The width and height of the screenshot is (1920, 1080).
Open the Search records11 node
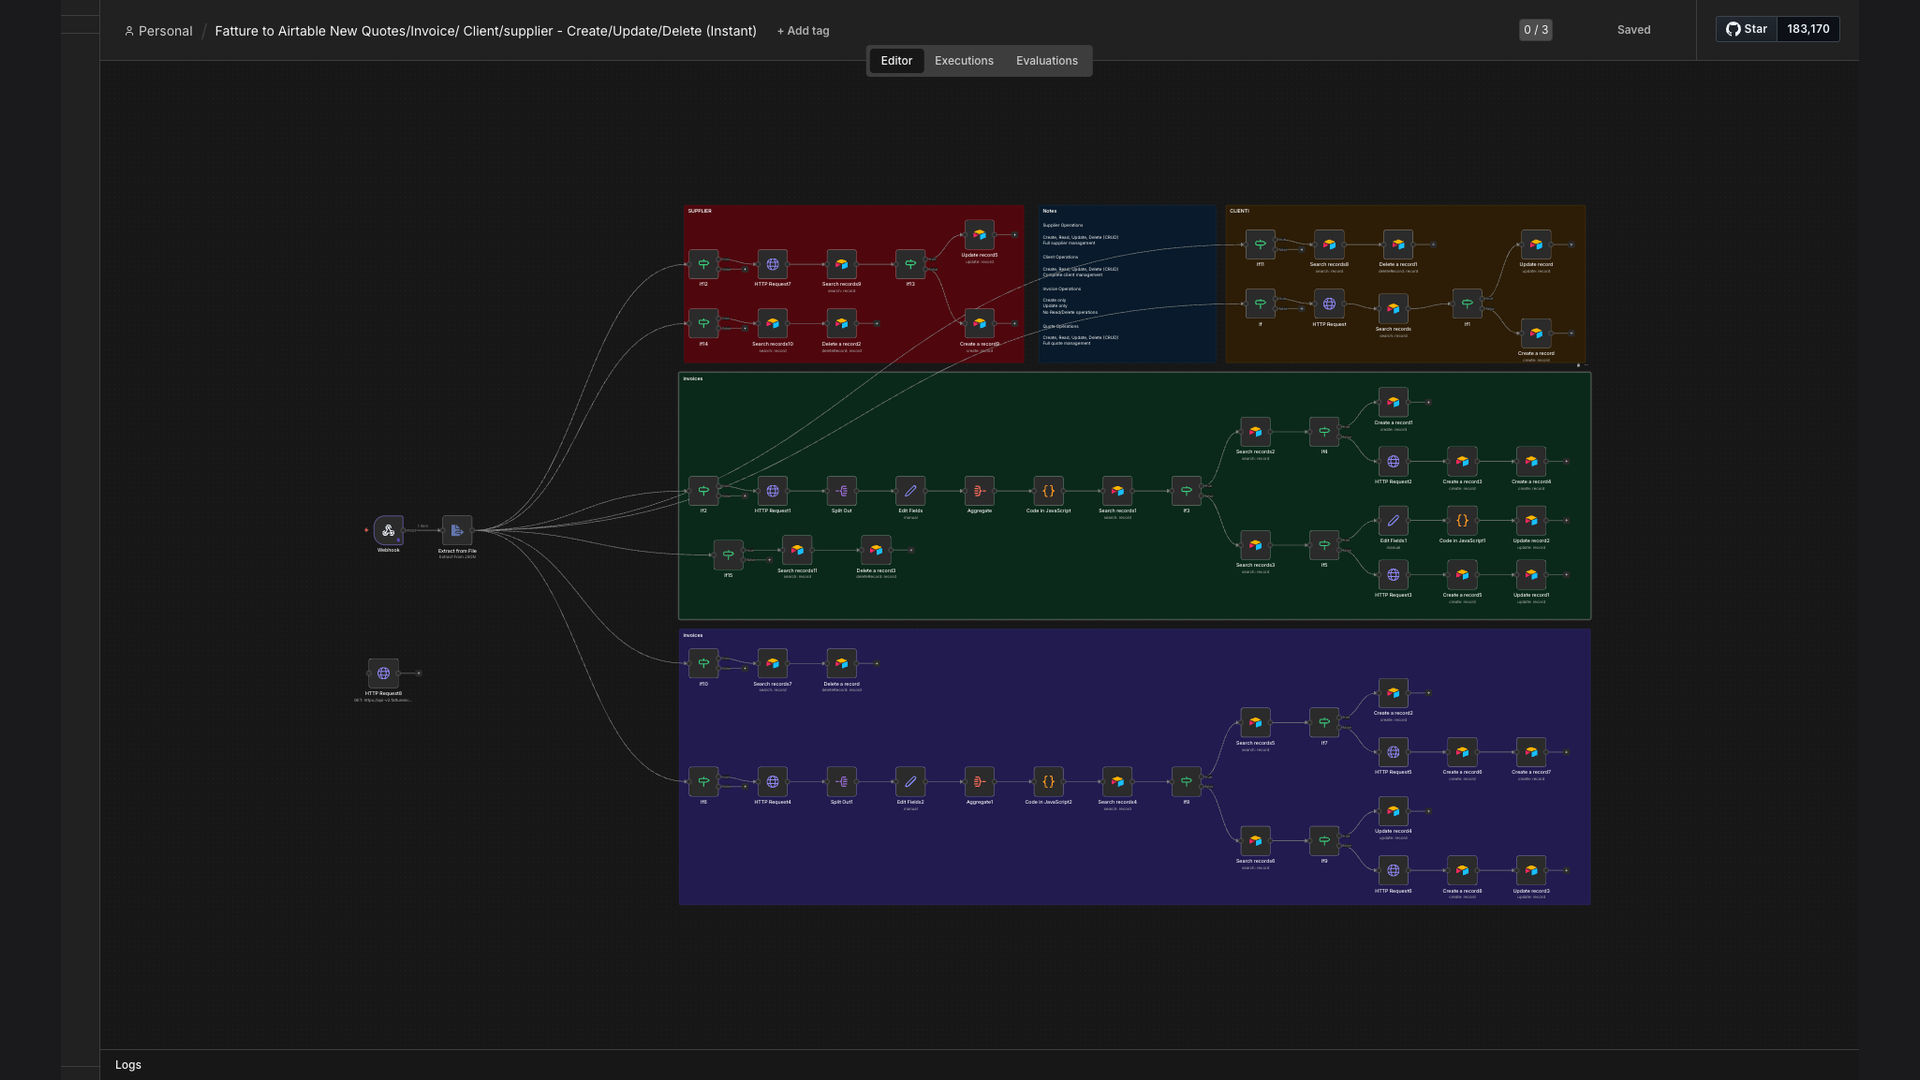(797, 550)
